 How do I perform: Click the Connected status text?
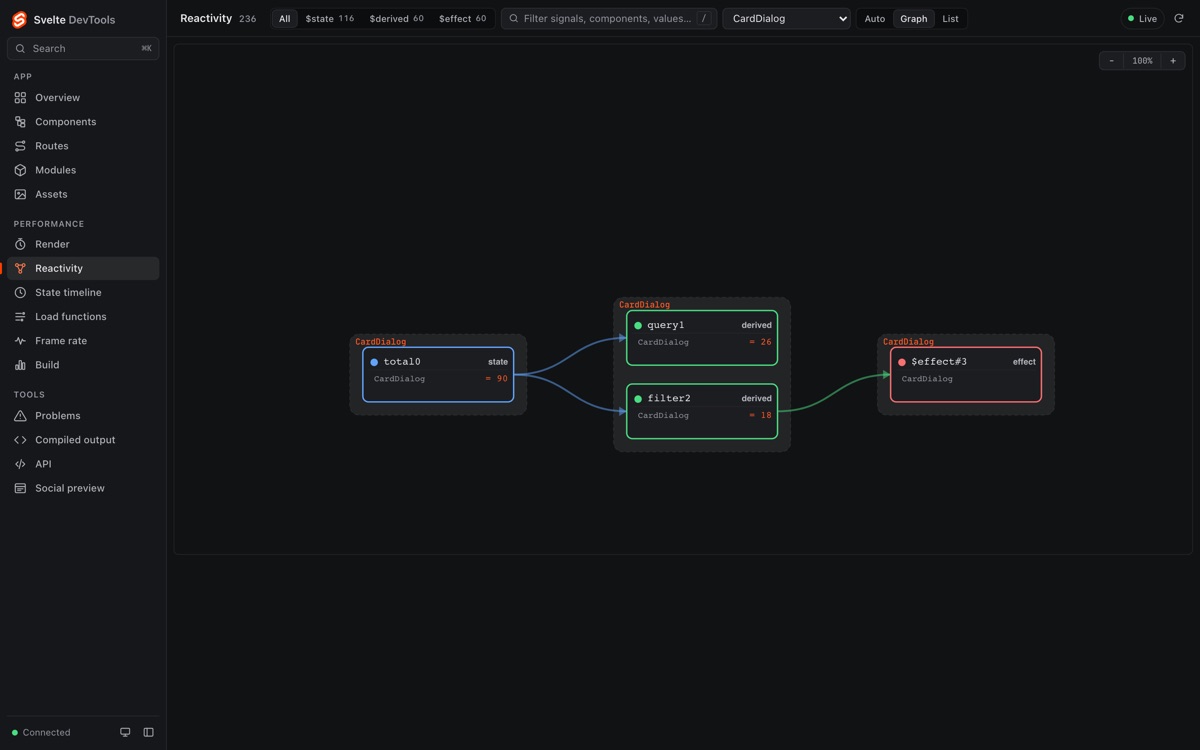[x=46, y=732]
